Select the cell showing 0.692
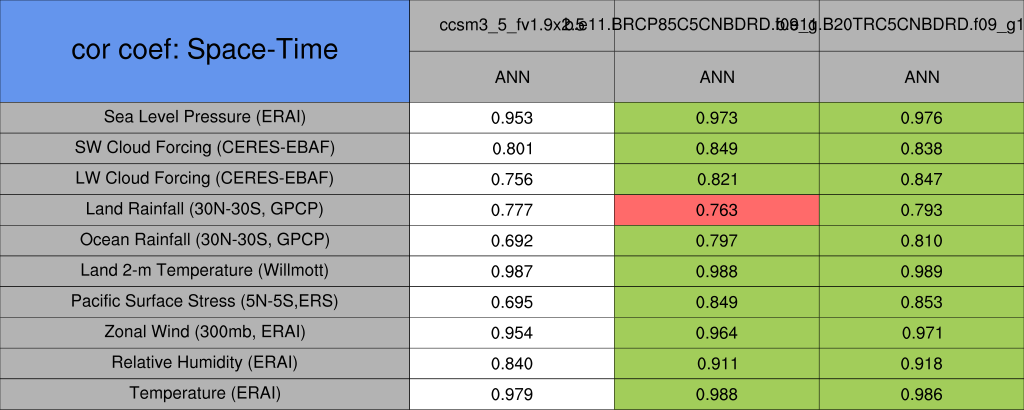The image size is (1024, 410). 512,240
